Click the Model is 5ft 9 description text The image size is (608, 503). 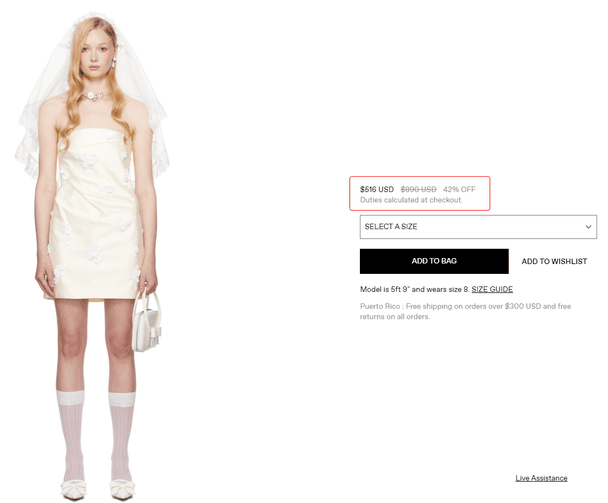(x=415, y=289)
